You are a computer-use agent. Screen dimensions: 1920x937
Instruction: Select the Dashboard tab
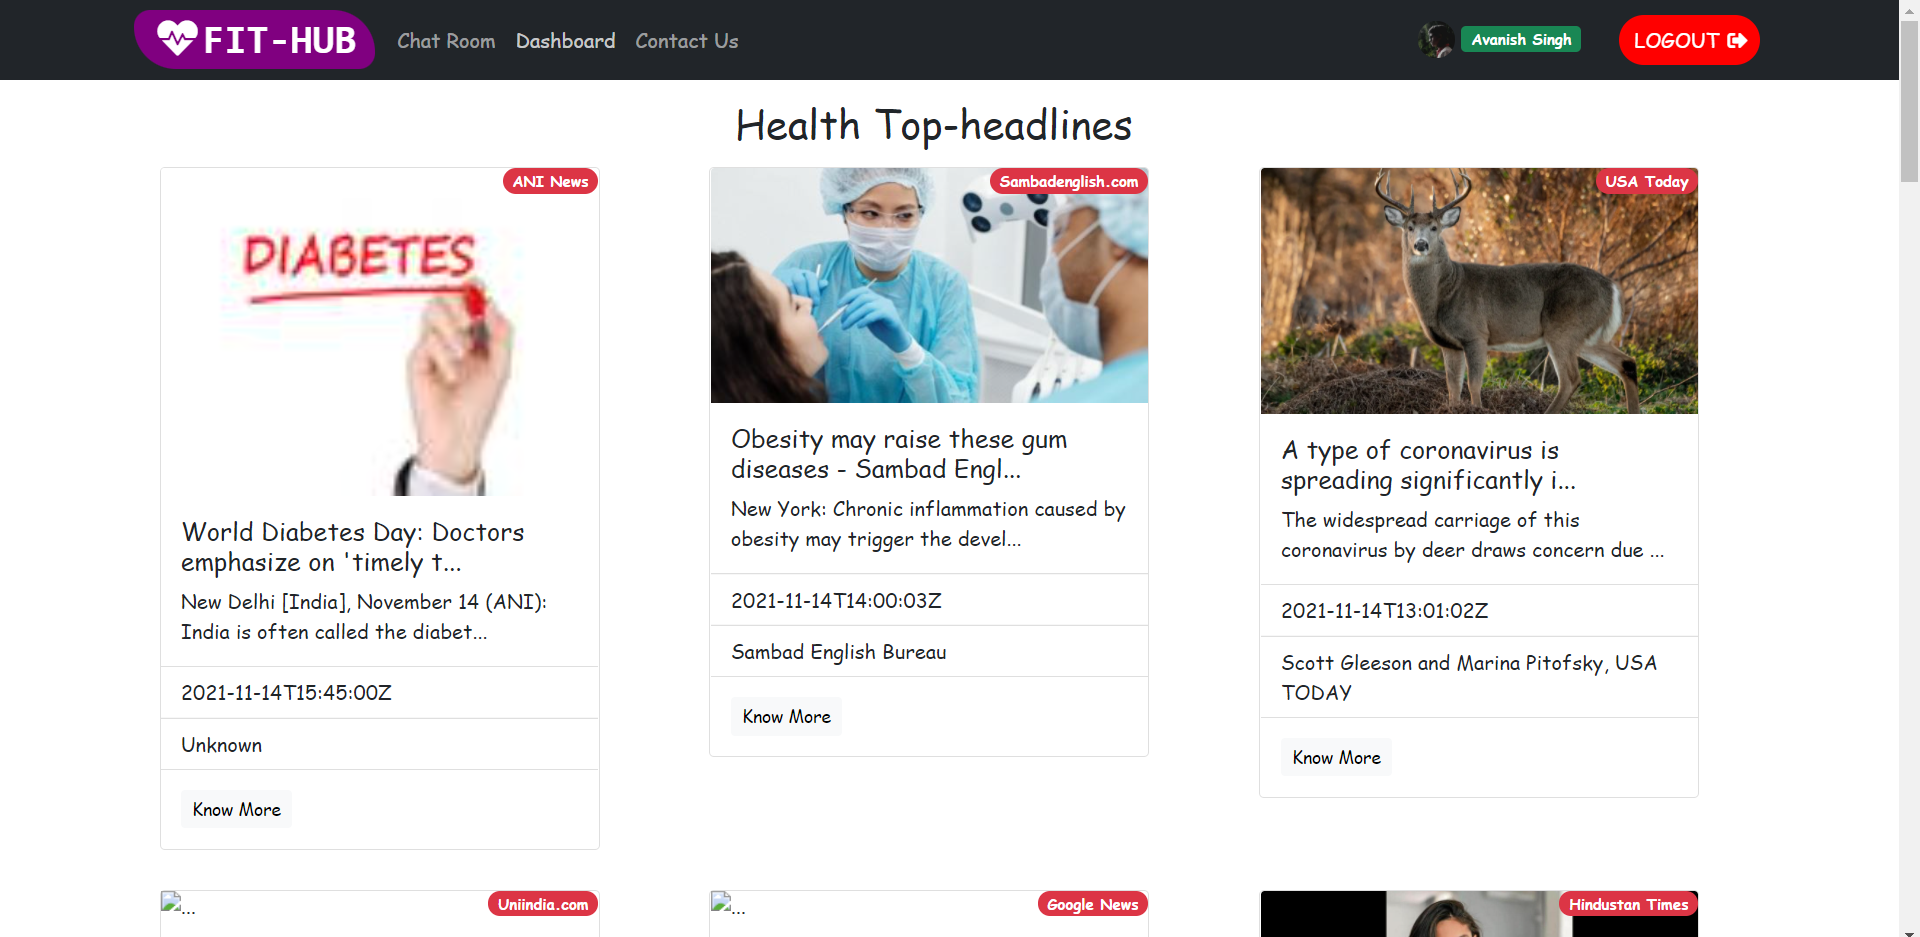[565, 41]
